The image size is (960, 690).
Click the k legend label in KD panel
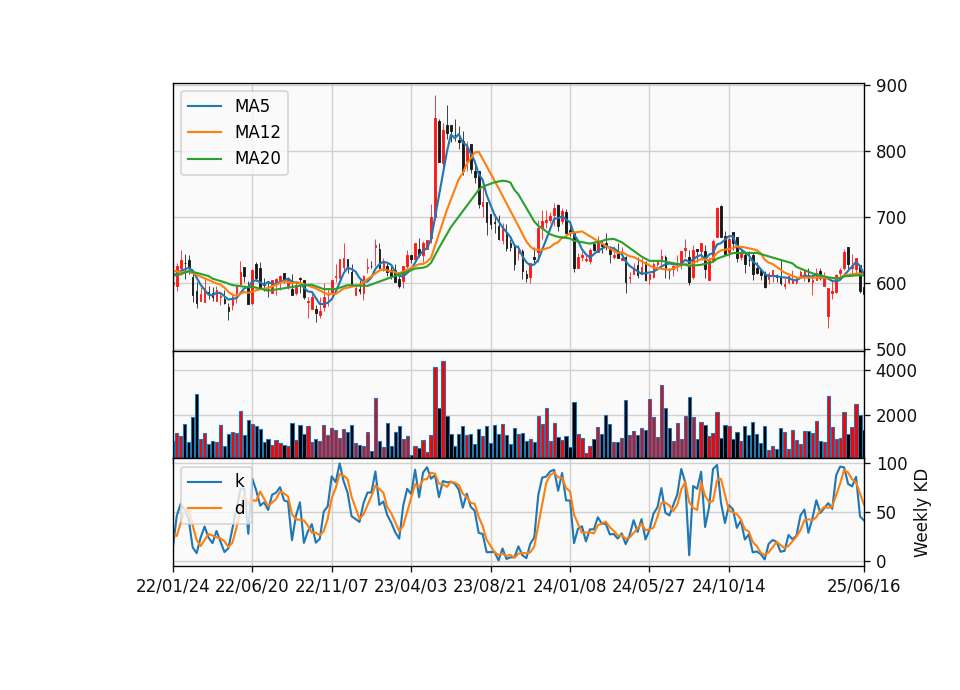239,481
